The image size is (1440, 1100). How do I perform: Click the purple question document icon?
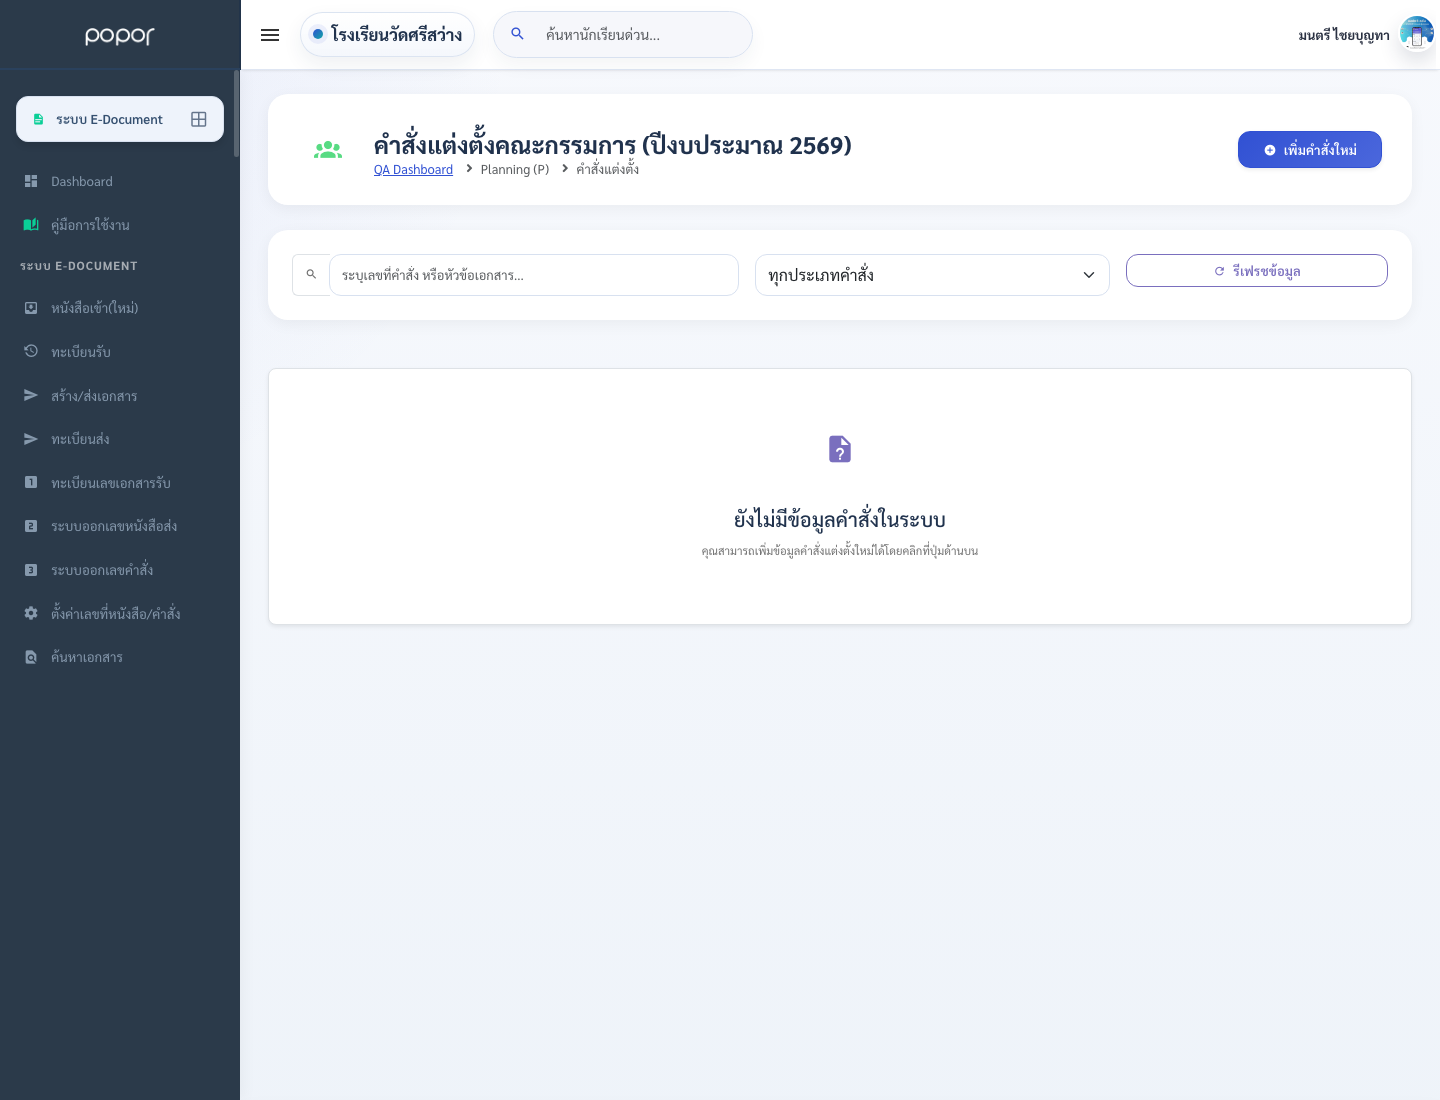pos(840,449)
